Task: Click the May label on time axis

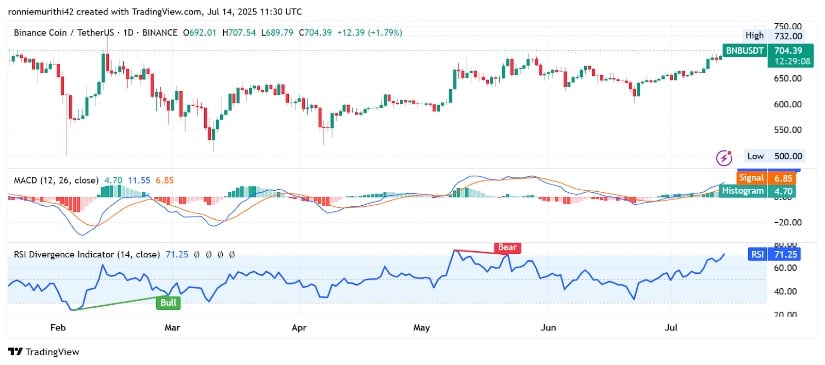Action: 422,328
